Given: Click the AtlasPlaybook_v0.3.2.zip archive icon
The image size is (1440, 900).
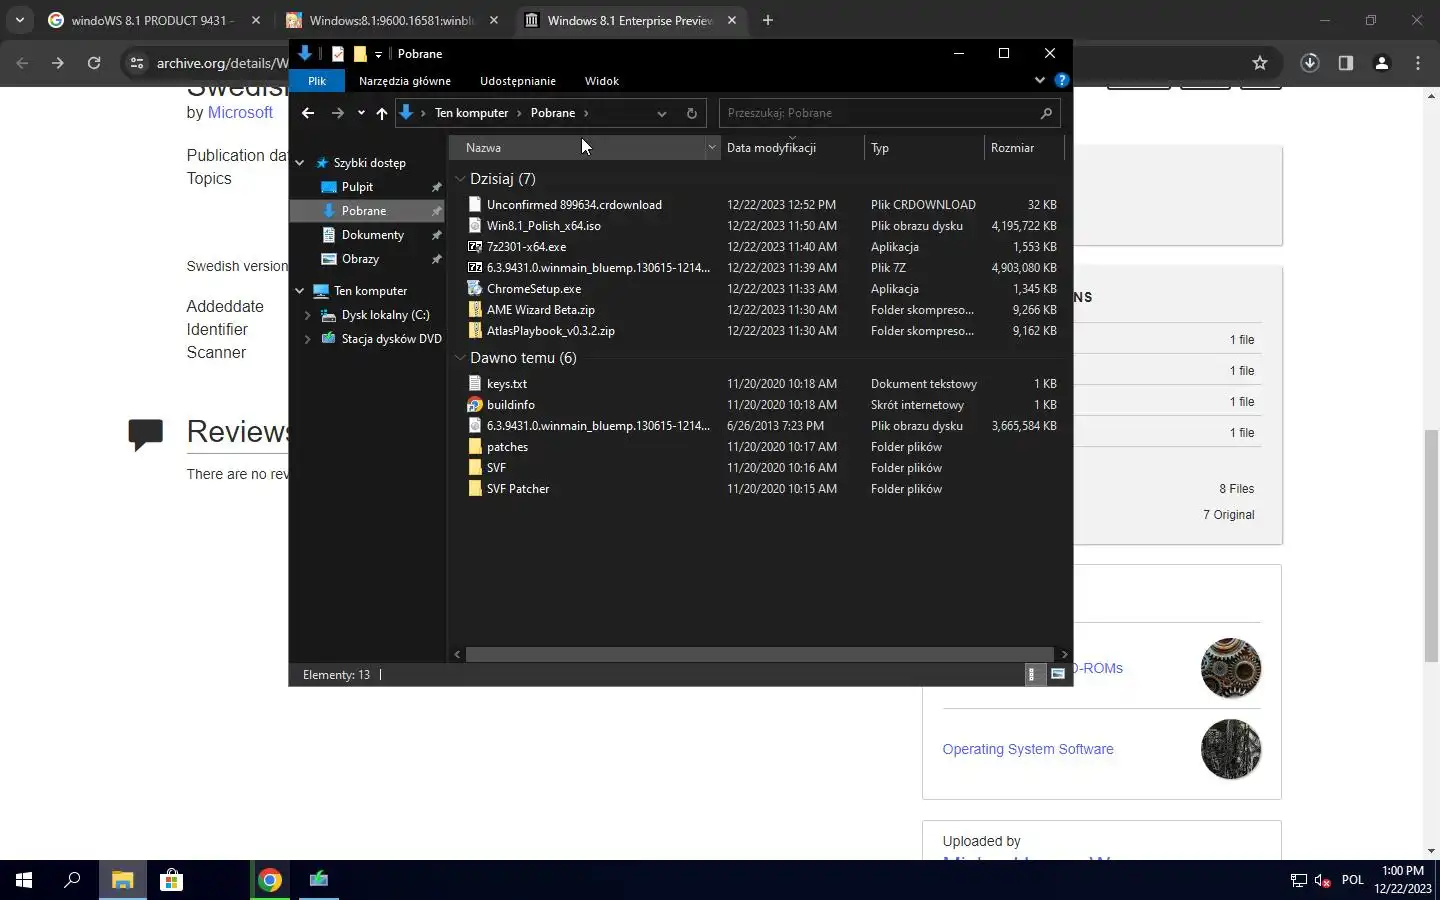Looking at the screenshot, I should coord(475,330).
